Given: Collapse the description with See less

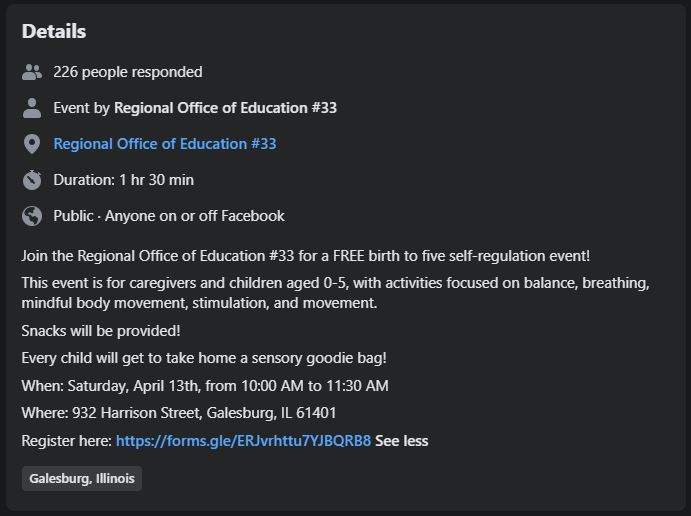Looking at the screenshot, I should click(401, 441).
